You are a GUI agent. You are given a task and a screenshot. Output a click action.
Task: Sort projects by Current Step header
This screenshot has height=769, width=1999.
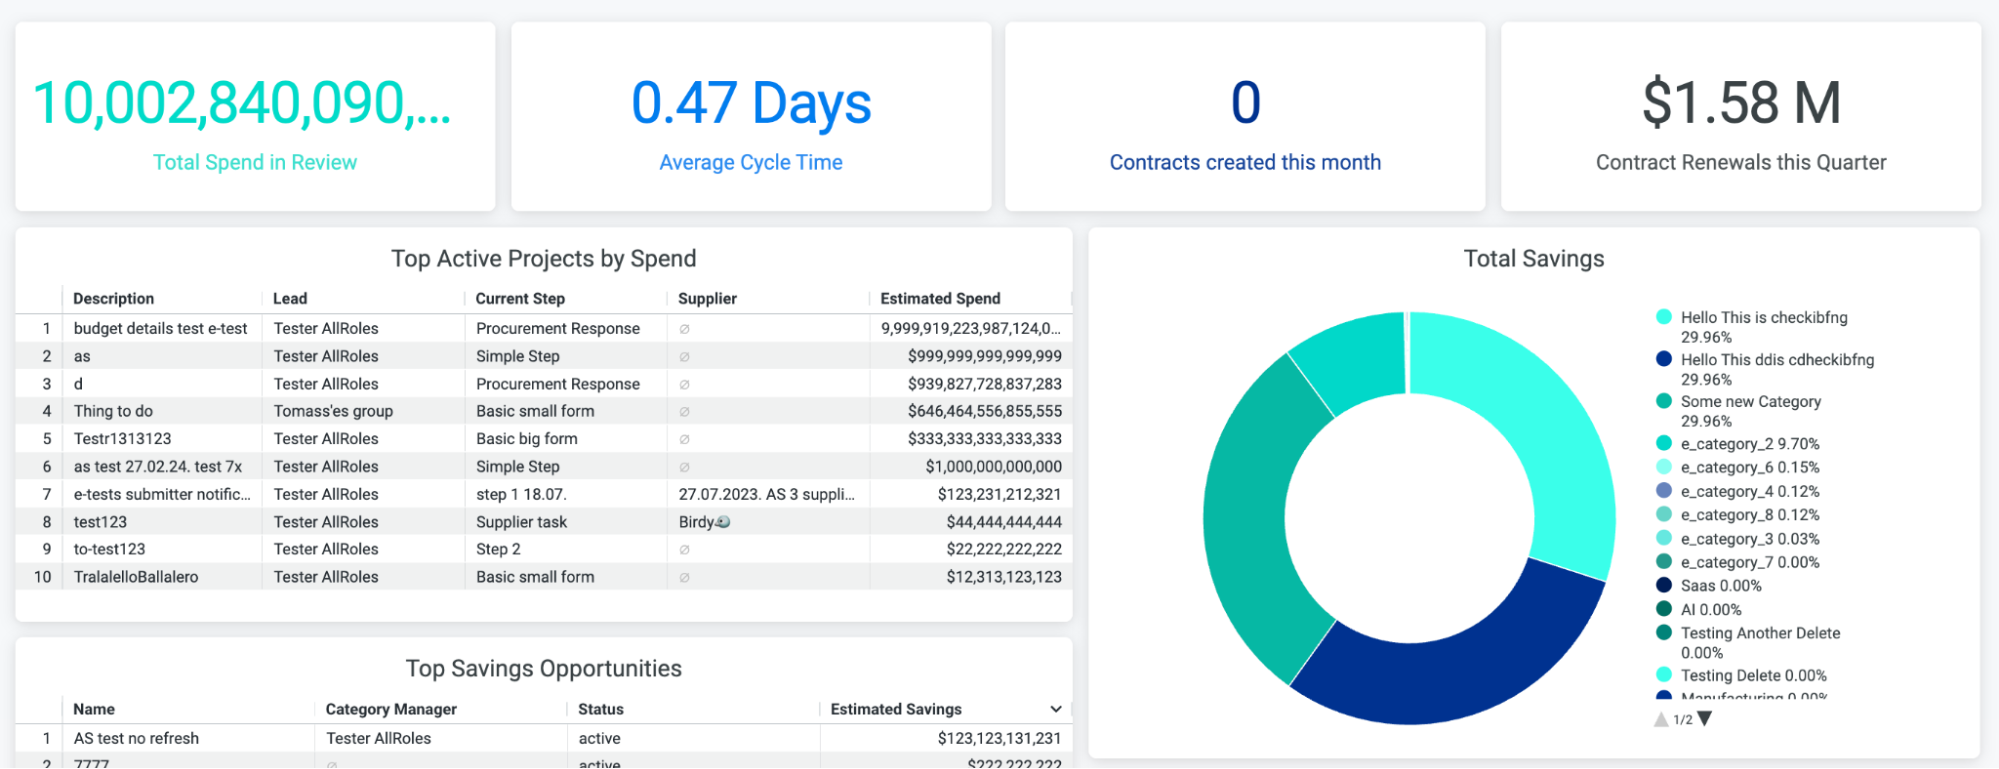coord(520,299)
